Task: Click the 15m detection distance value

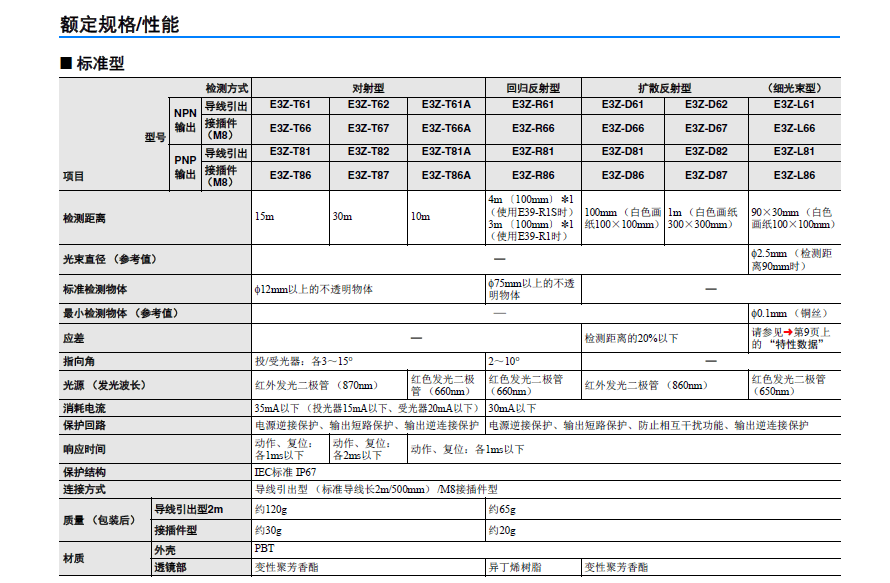Action: click(265, 216)
